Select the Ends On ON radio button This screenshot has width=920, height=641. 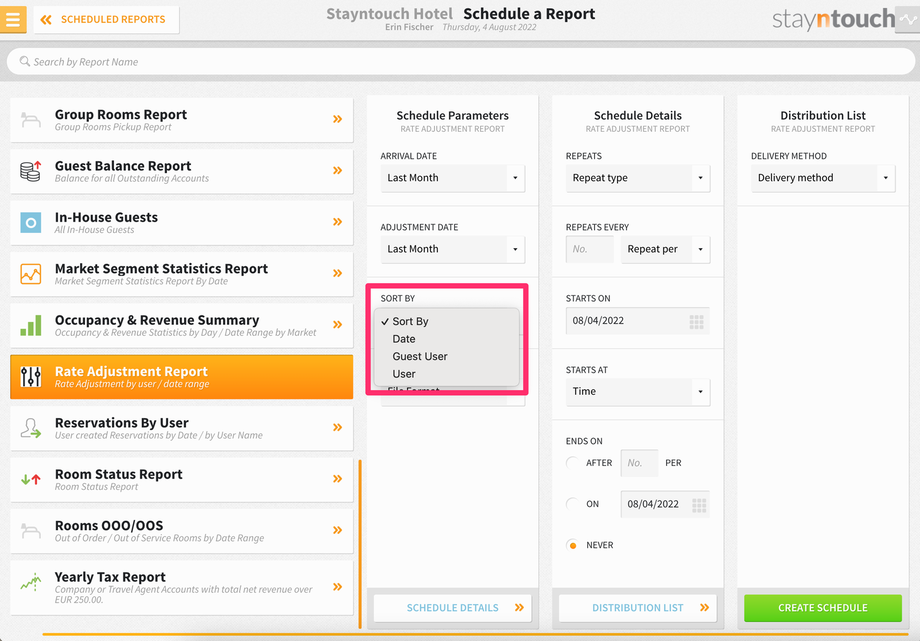[x=573, y=504]
